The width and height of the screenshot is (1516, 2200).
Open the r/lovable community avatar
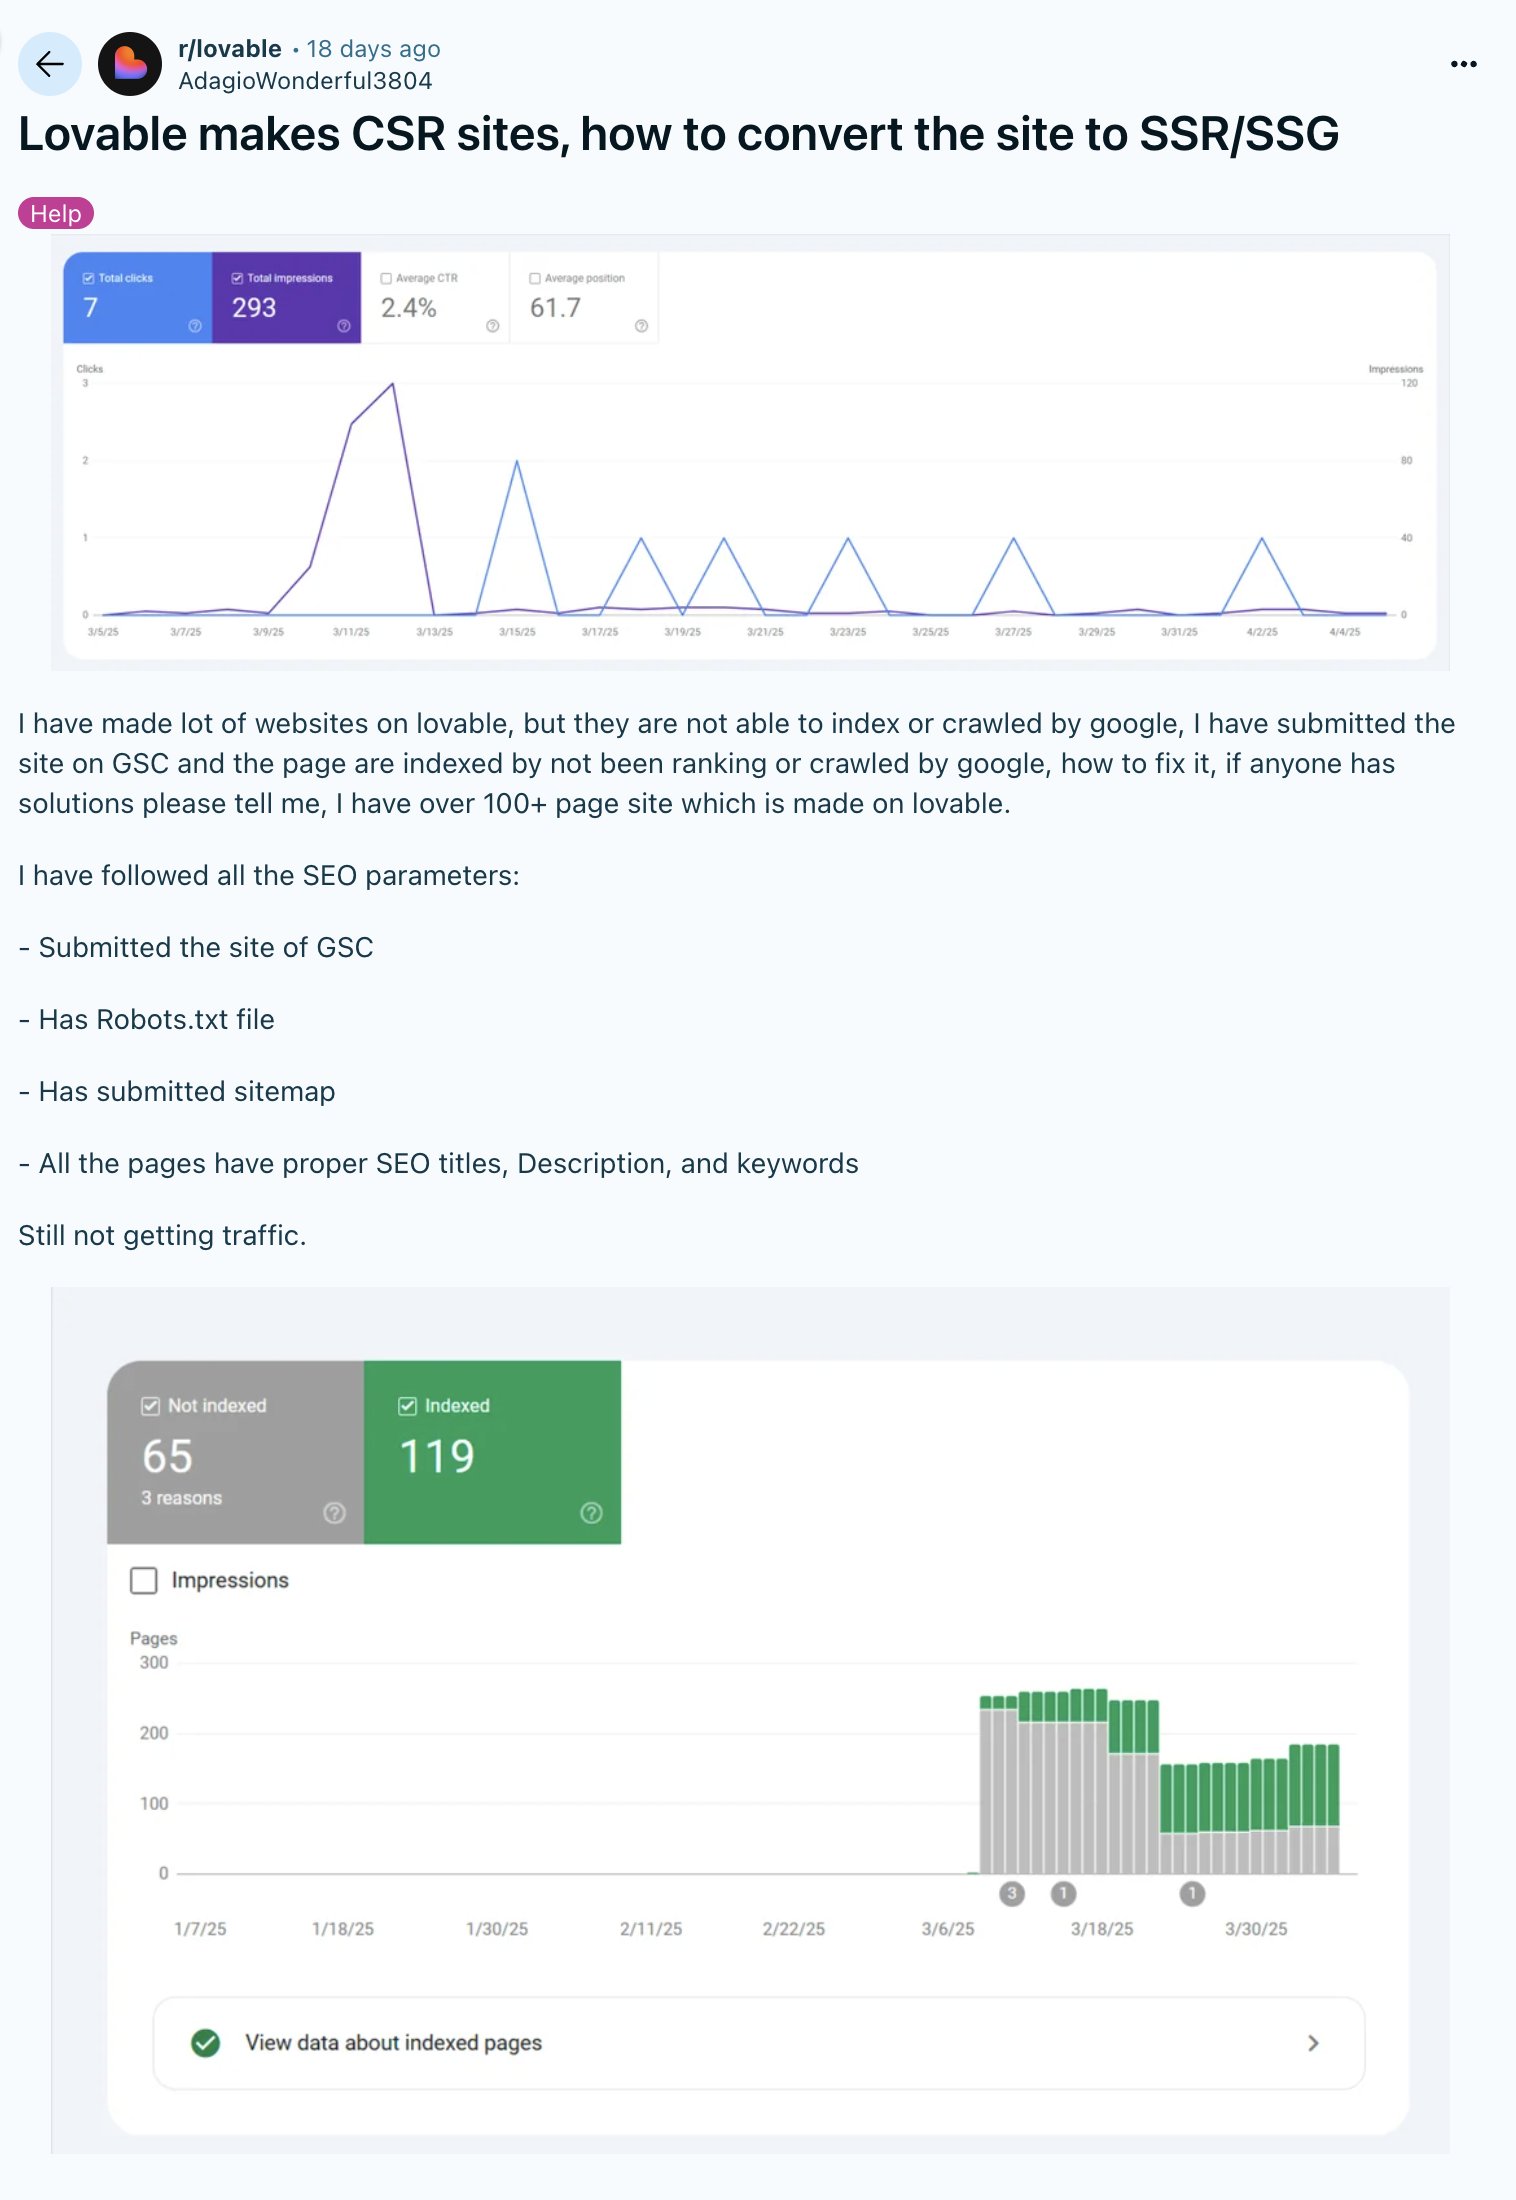[x=130, y=64]
